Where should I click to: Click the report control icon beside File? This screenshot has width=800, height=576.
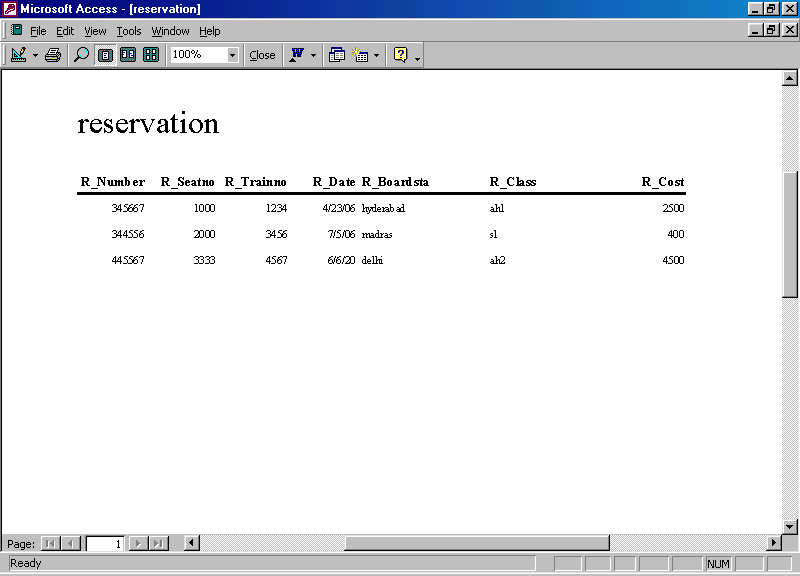tap(16, 30)
